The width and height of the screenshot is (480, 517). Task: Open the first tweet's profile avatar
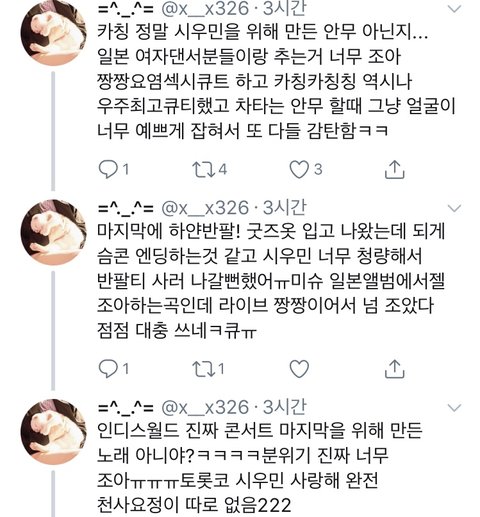click(53, 33)
